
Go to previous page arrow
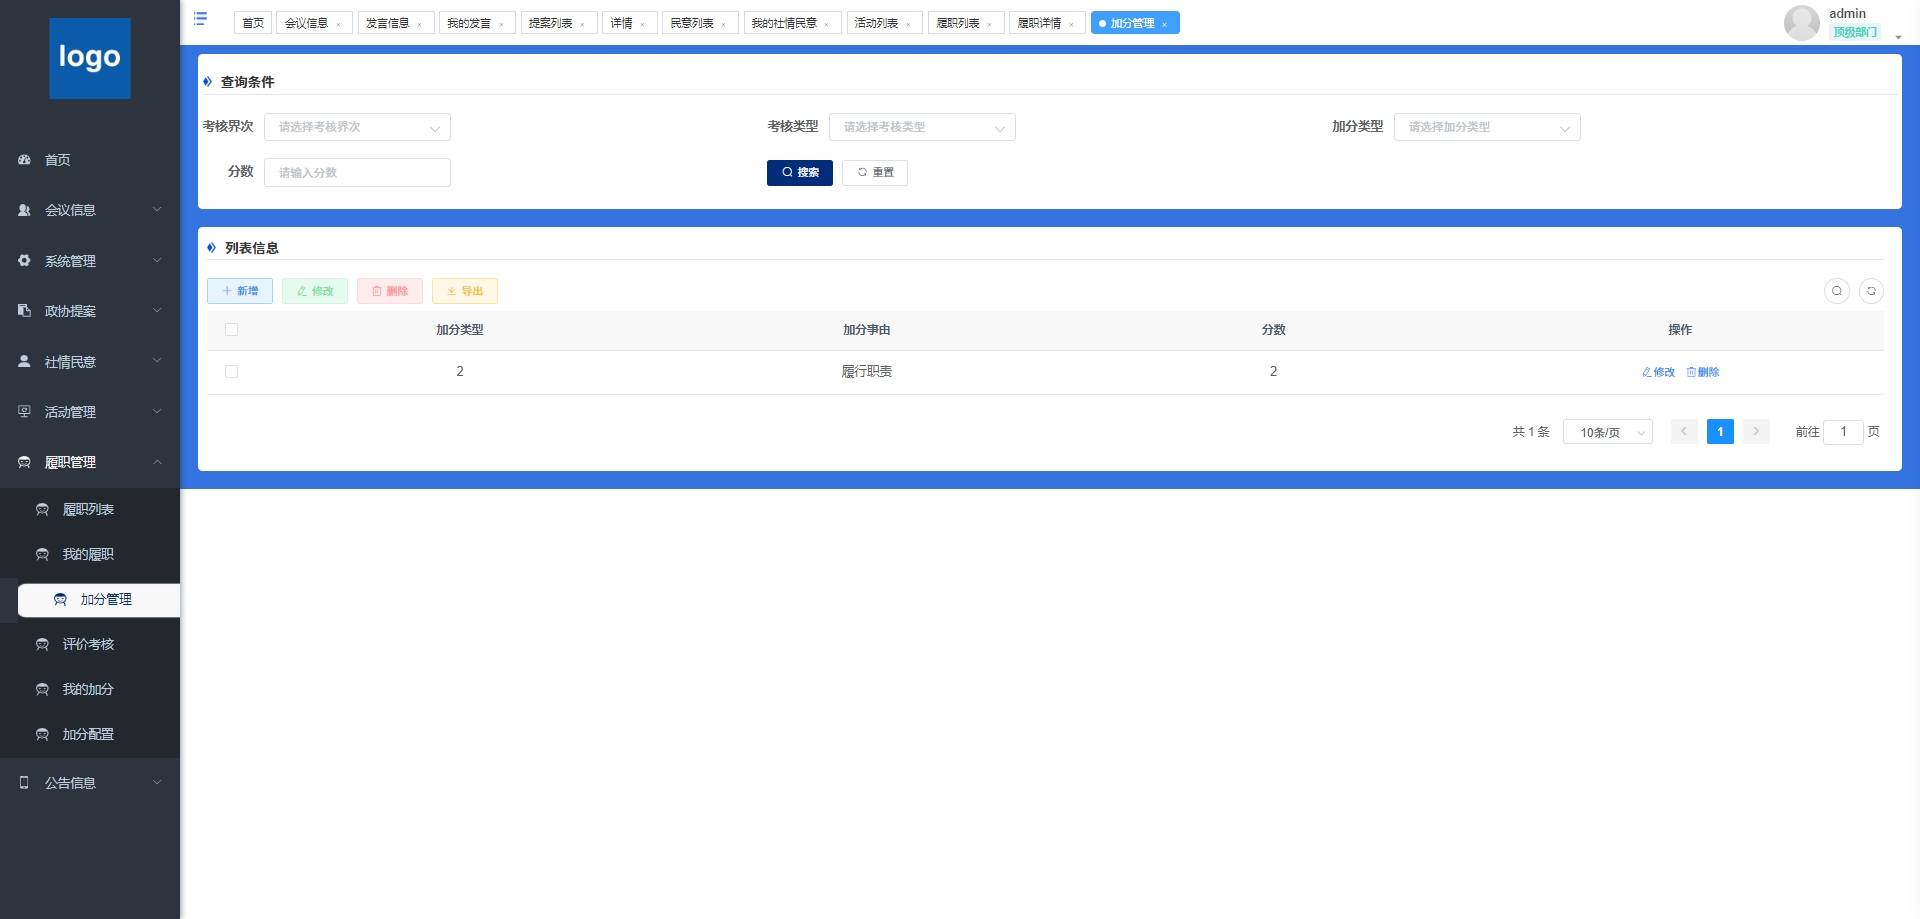[1684, 432]
